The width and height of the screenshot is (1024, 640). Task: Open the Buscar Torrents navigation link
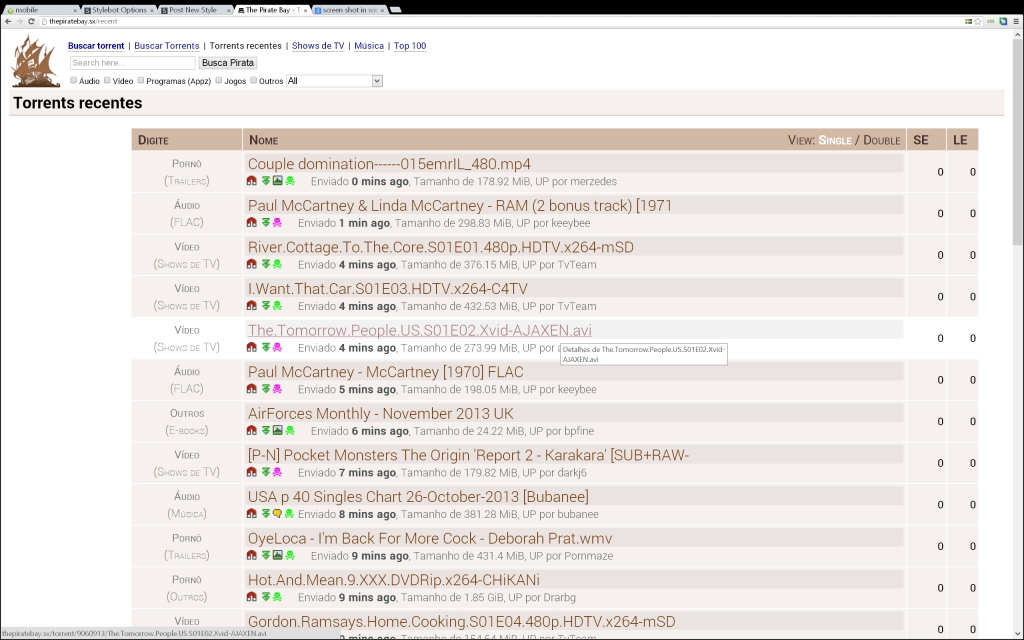[x=167, y=46]
